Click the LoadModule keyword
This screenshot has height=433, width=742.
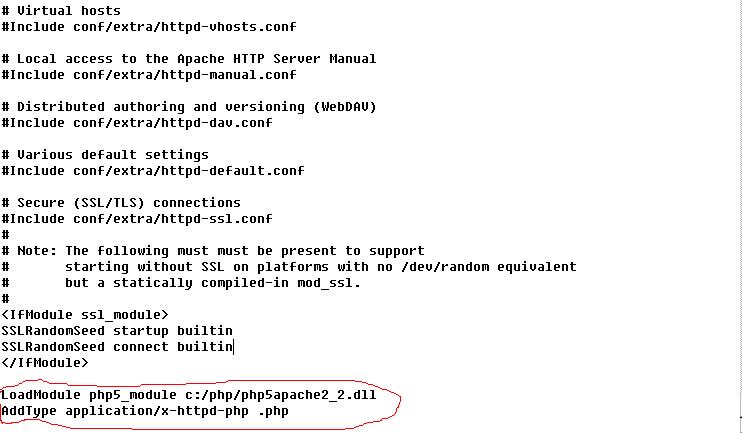tap(41, 395)
